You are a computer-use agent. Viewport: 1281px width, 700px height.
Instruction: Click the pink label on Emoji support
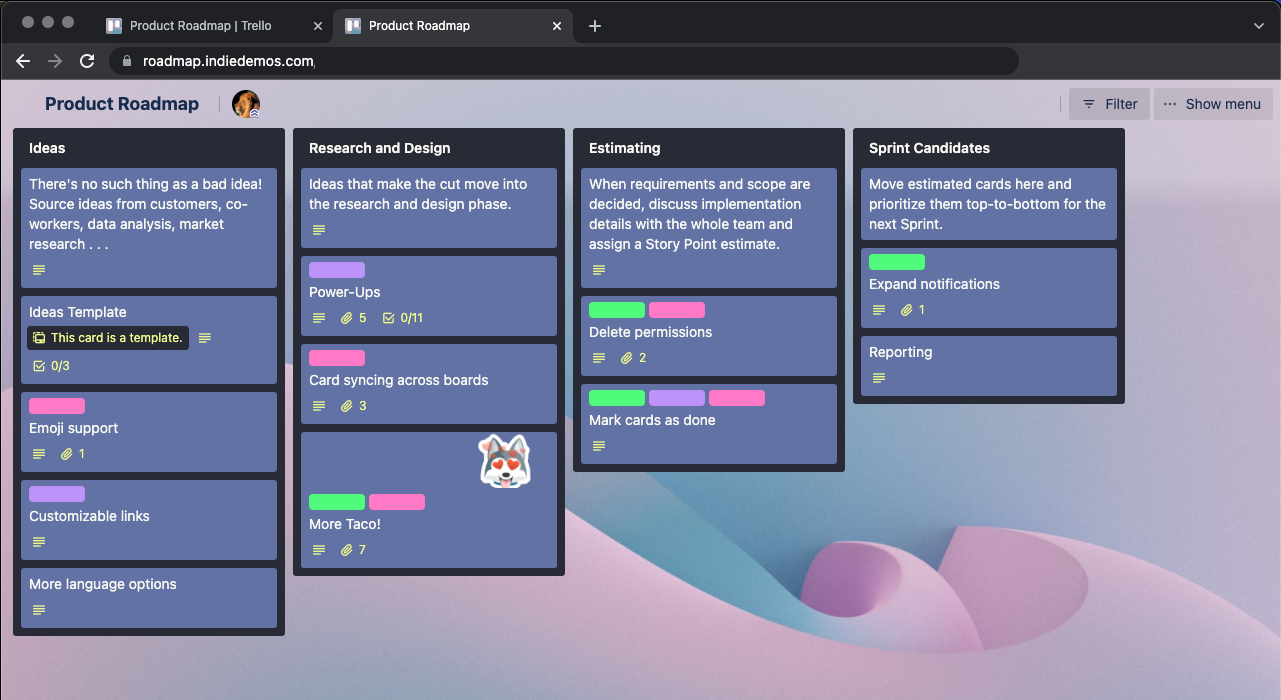coord(57,406)
